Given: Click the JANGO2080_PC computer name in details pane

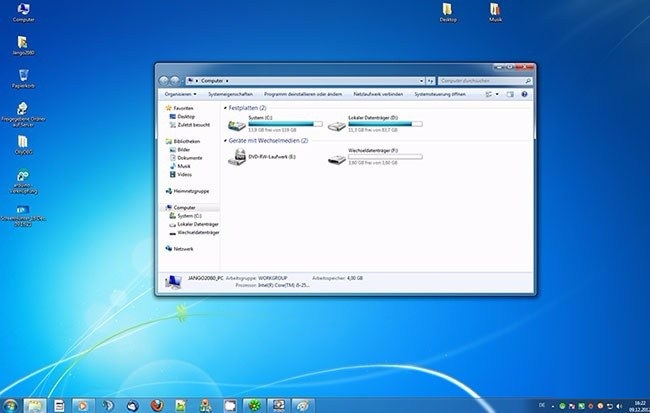Looking at the screenshot, I should pyautogui.click(x=206, y=278).
